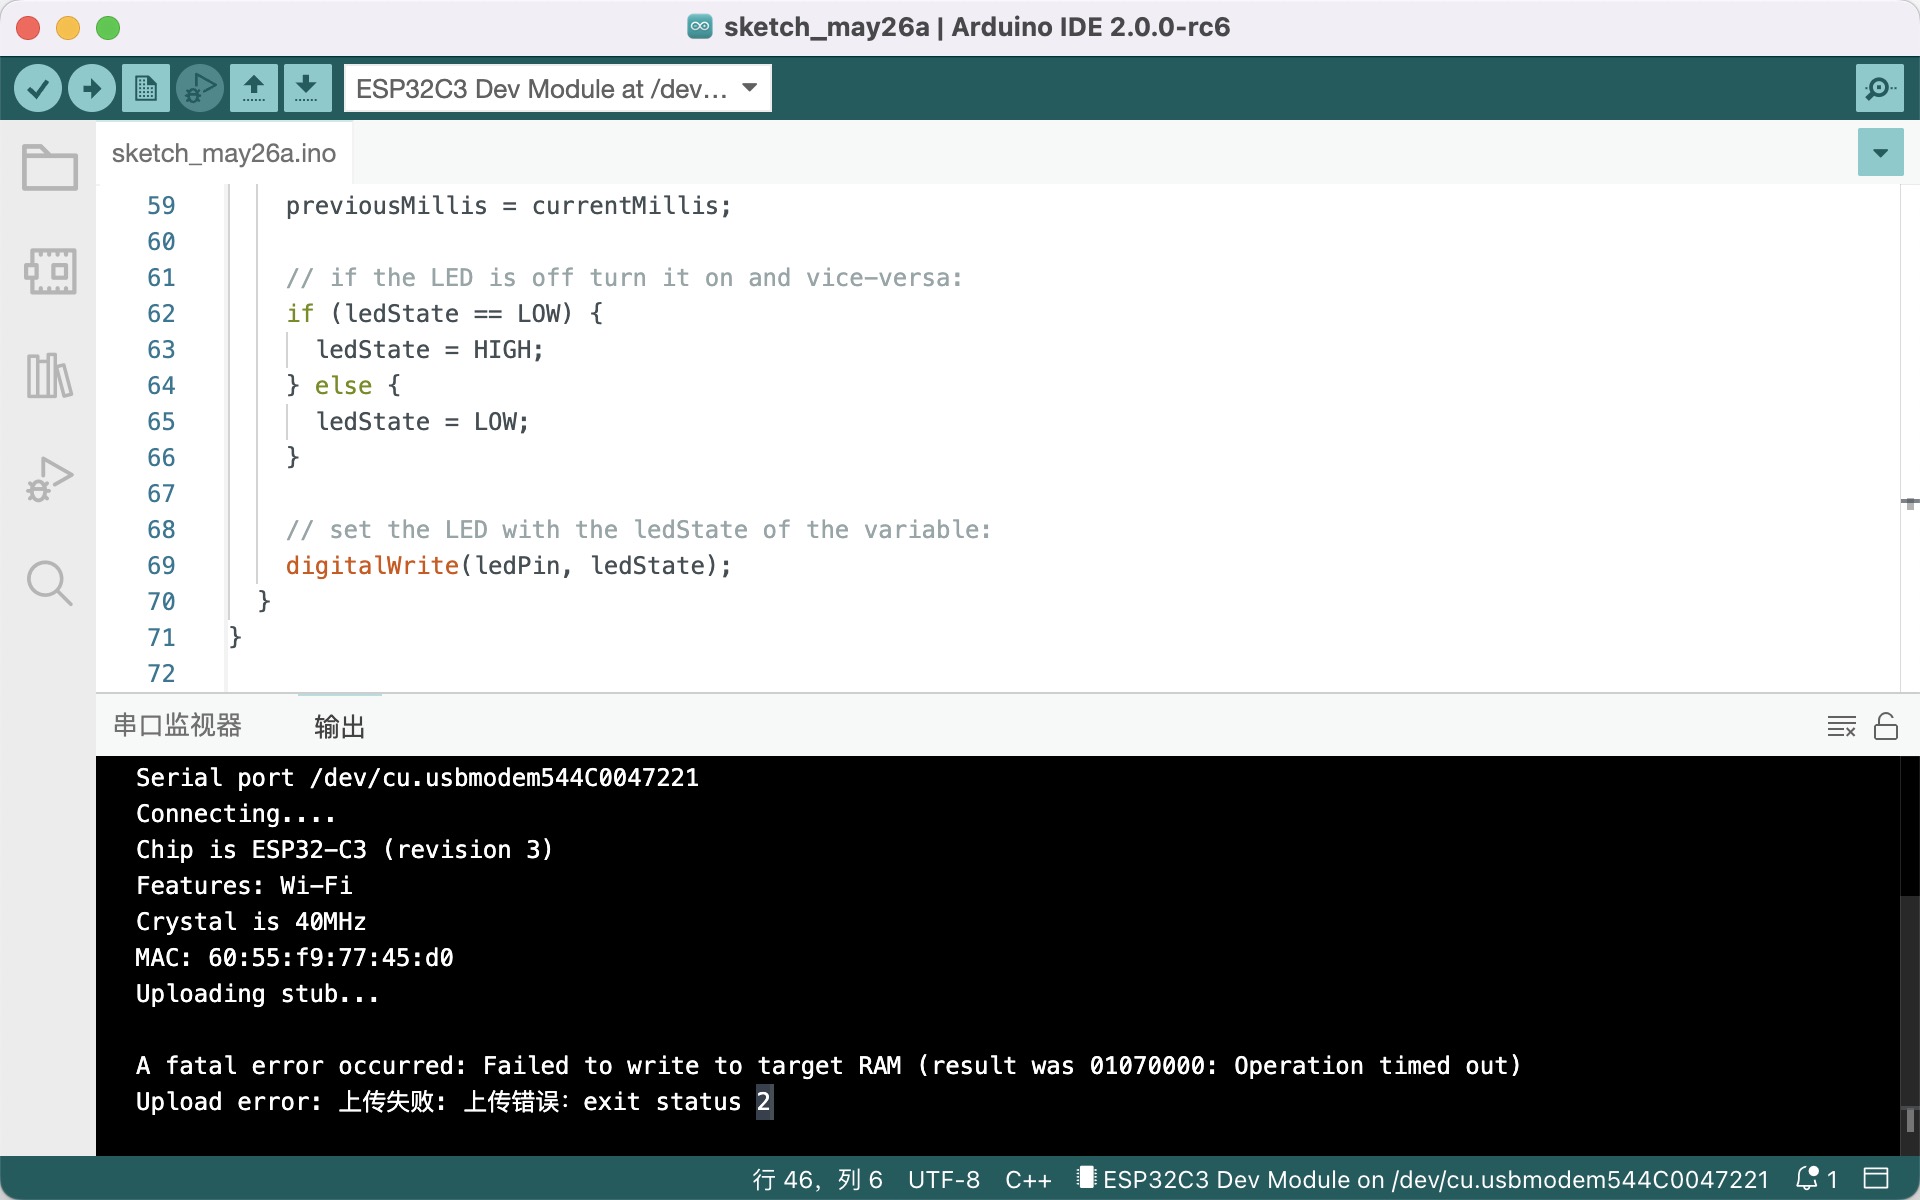The image size is (1920, 1200).
Task: Clear the output panel
Action: pyautogui.click(x=1841, y=726)
